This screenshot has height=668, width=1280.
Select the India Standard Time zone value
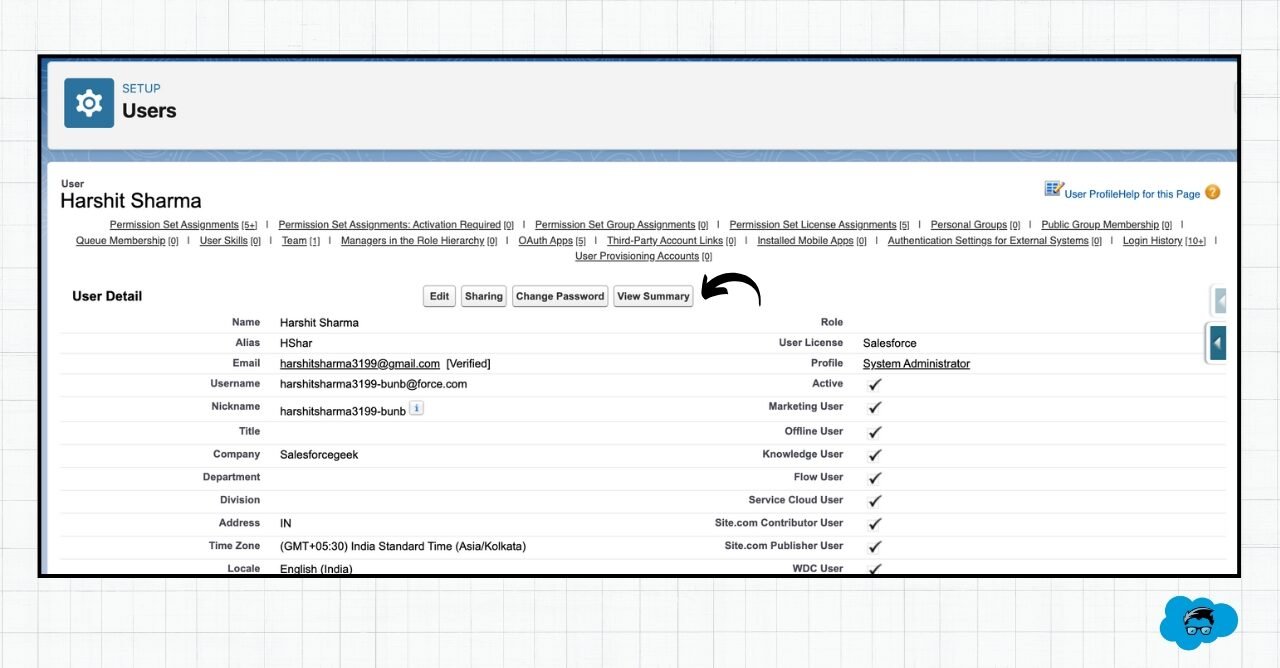pos(403,547)
